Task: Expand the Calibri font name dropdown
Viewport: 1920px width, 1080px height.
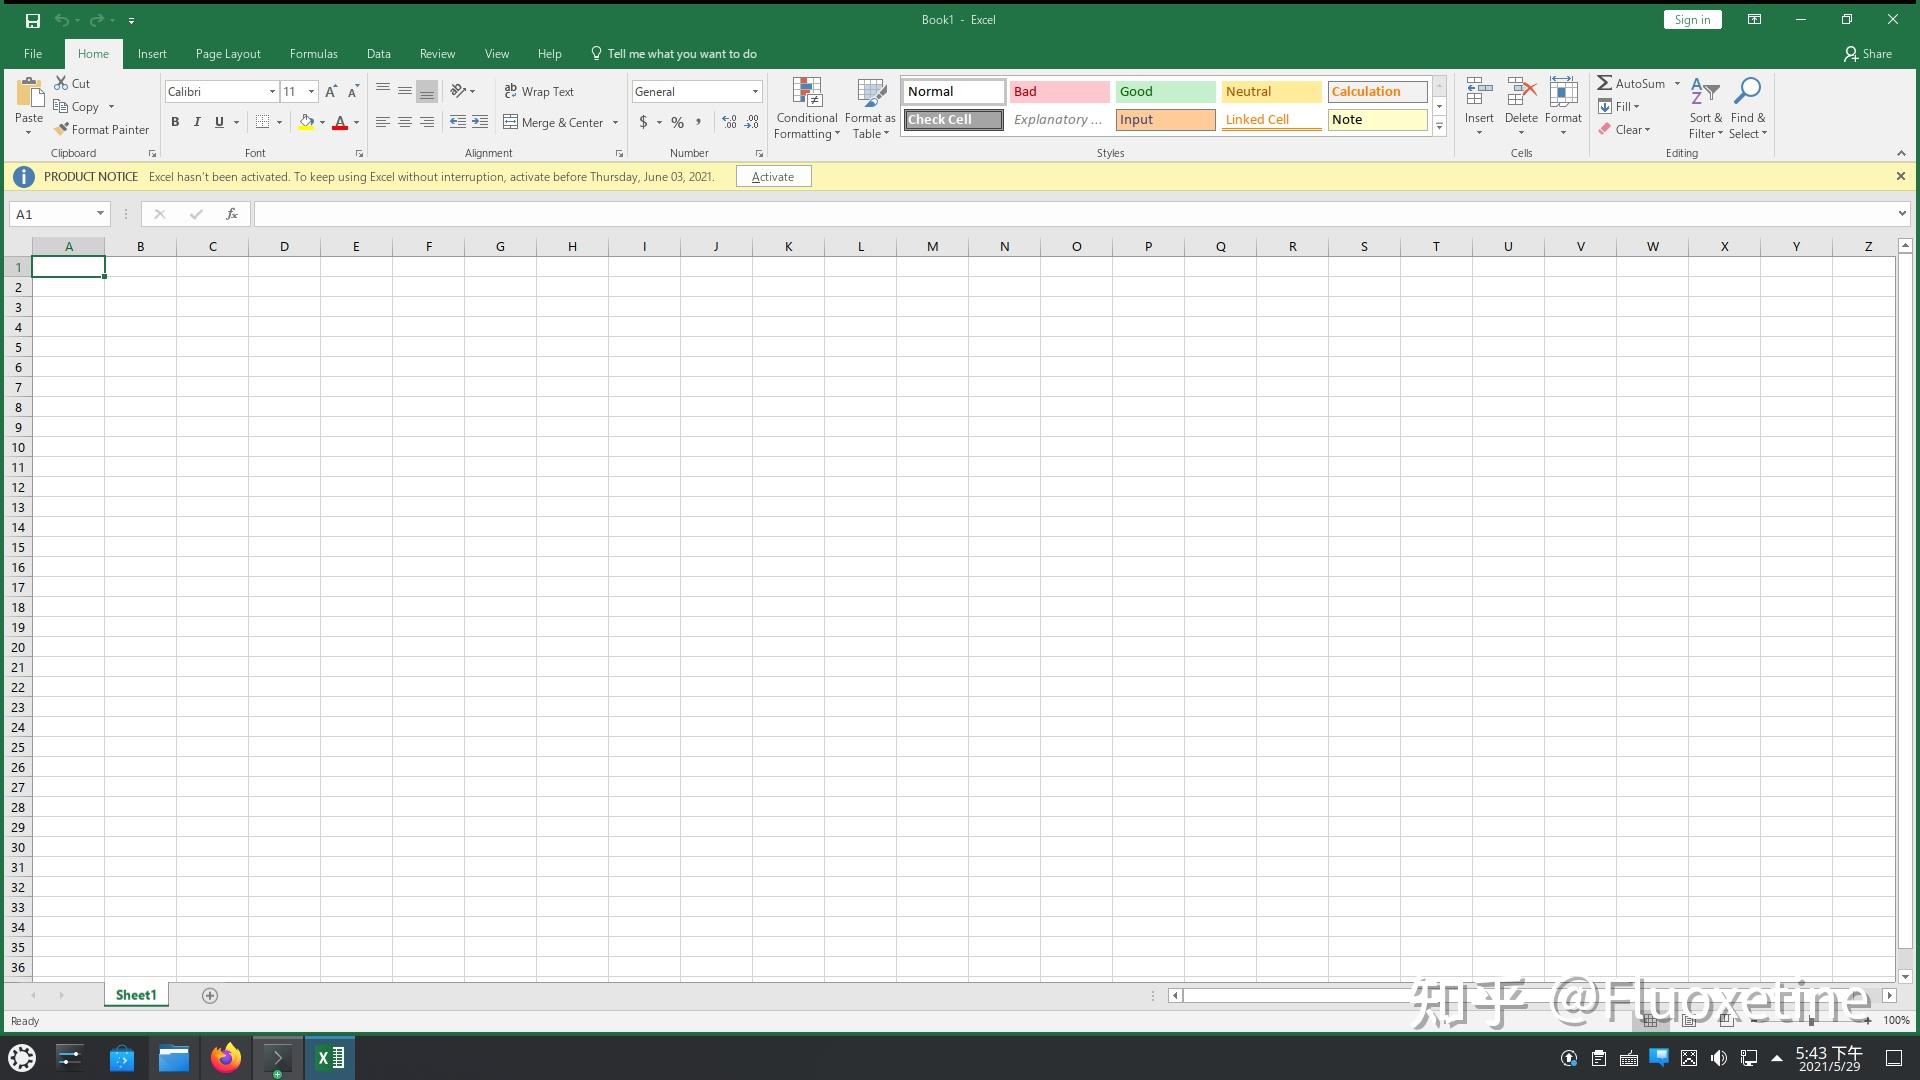Action: 272,91
